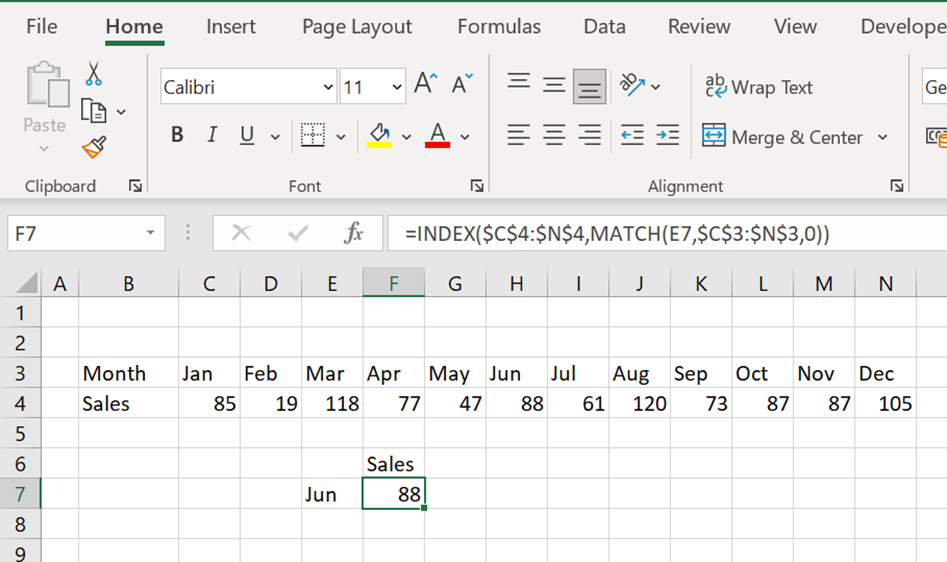Toggle Bold formatting

click(177, 135)
